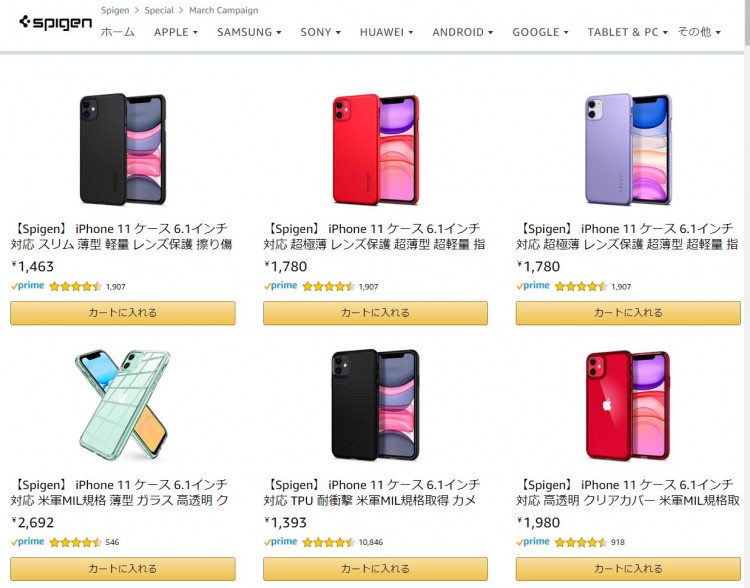Add the ¥1,980 clear case to cart

click(628, 569)
